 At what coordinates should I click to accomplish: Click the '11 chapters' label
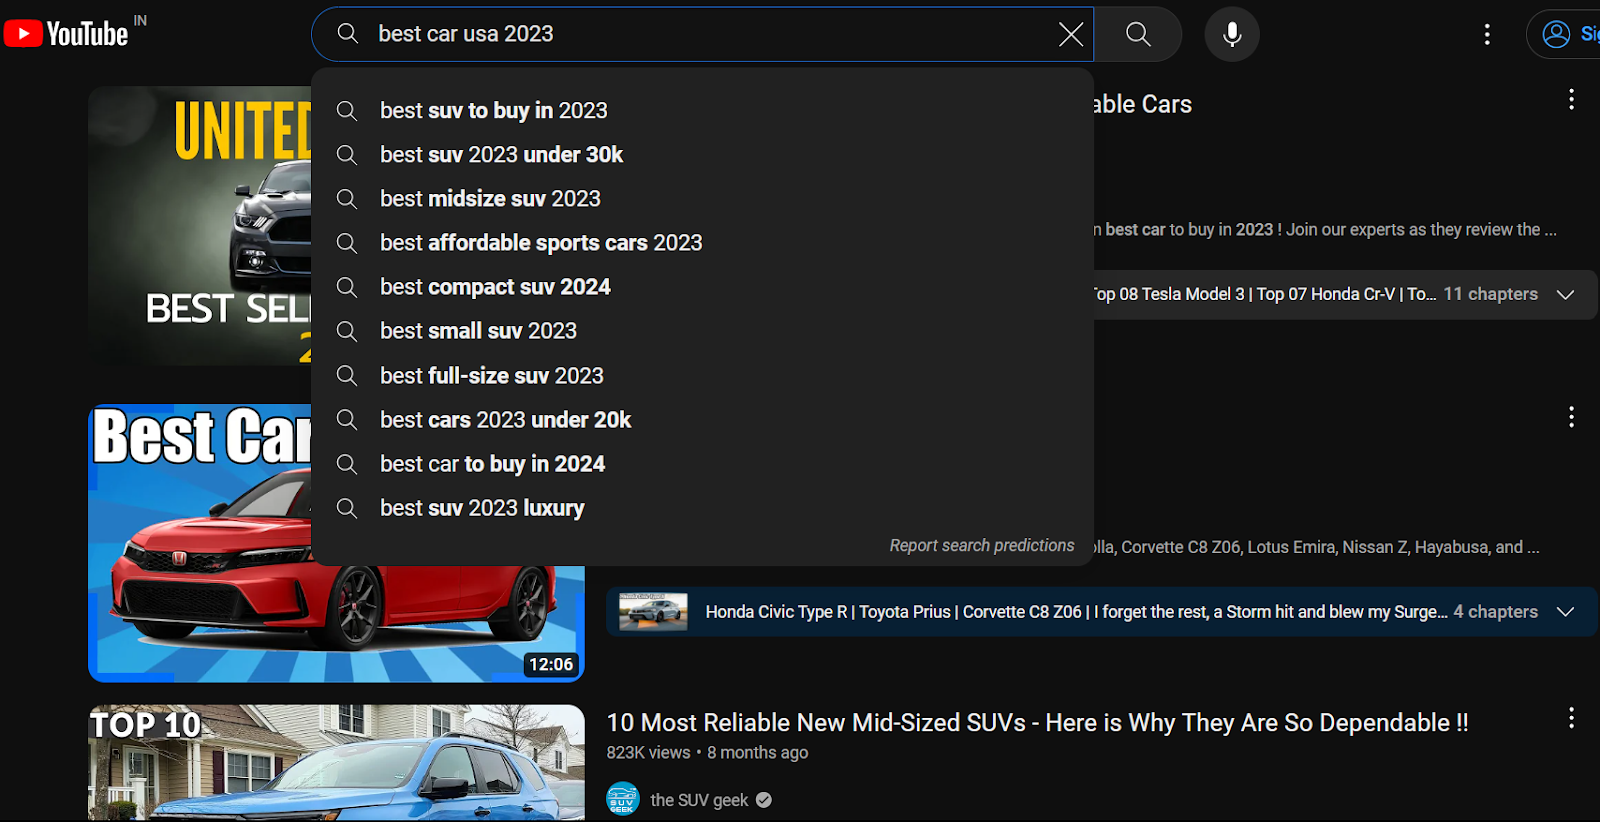1490,294
